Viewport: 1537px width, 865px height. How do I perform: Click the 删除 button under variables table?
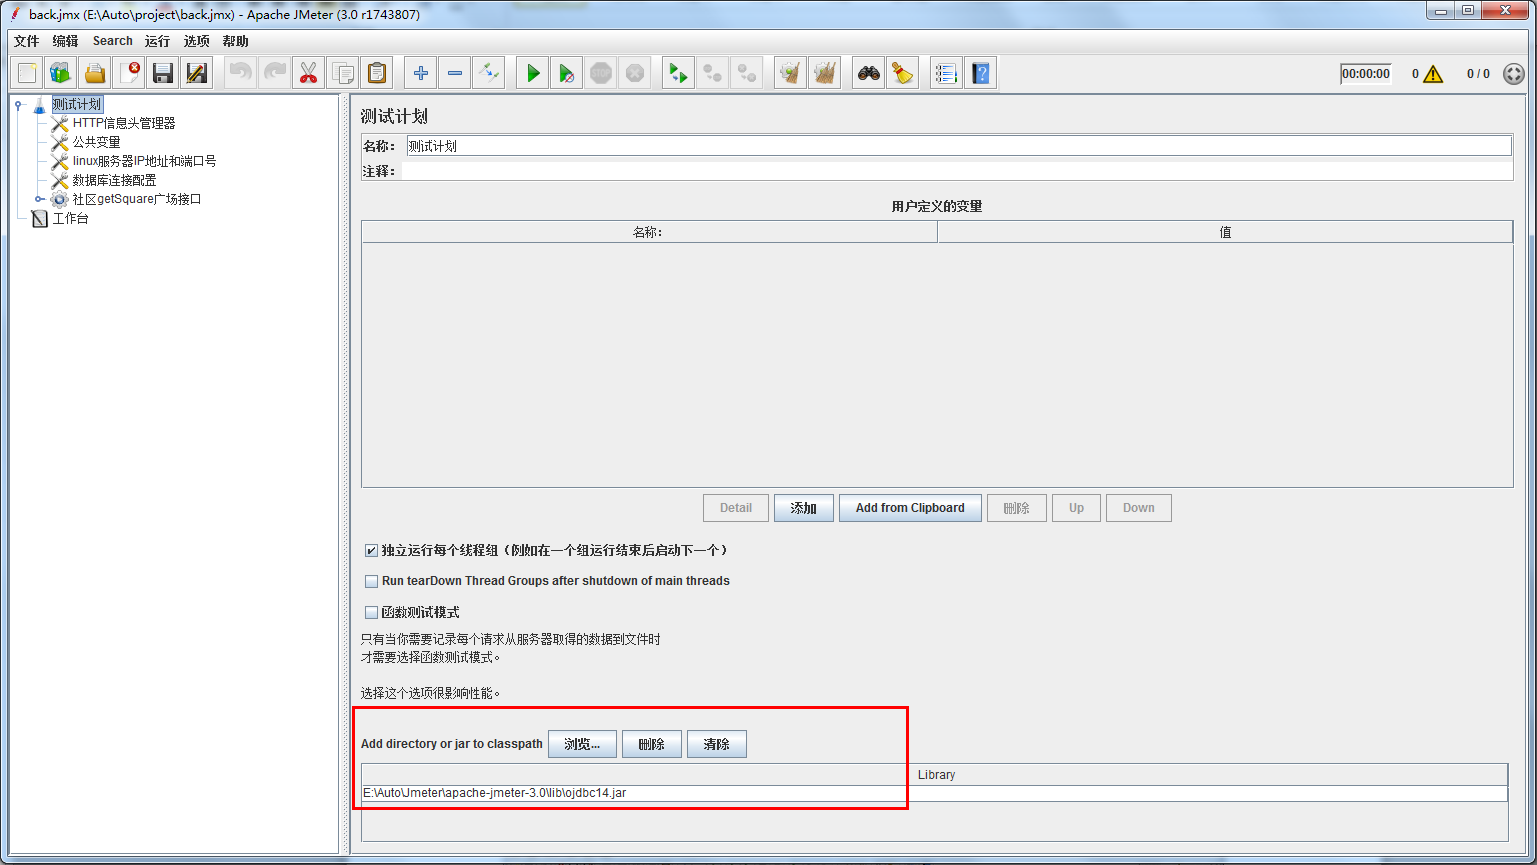pos(1017,508)
